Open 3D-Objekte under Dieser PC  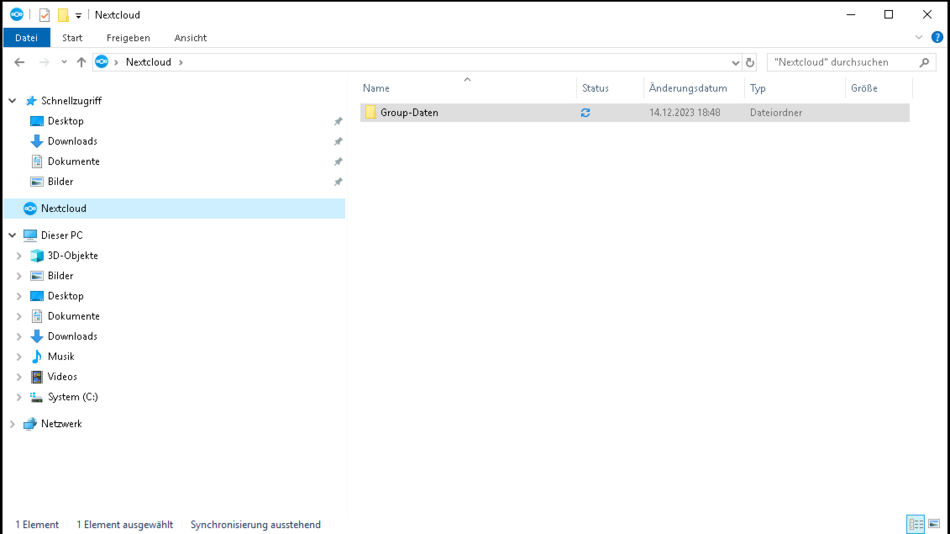tap(73, 256)
